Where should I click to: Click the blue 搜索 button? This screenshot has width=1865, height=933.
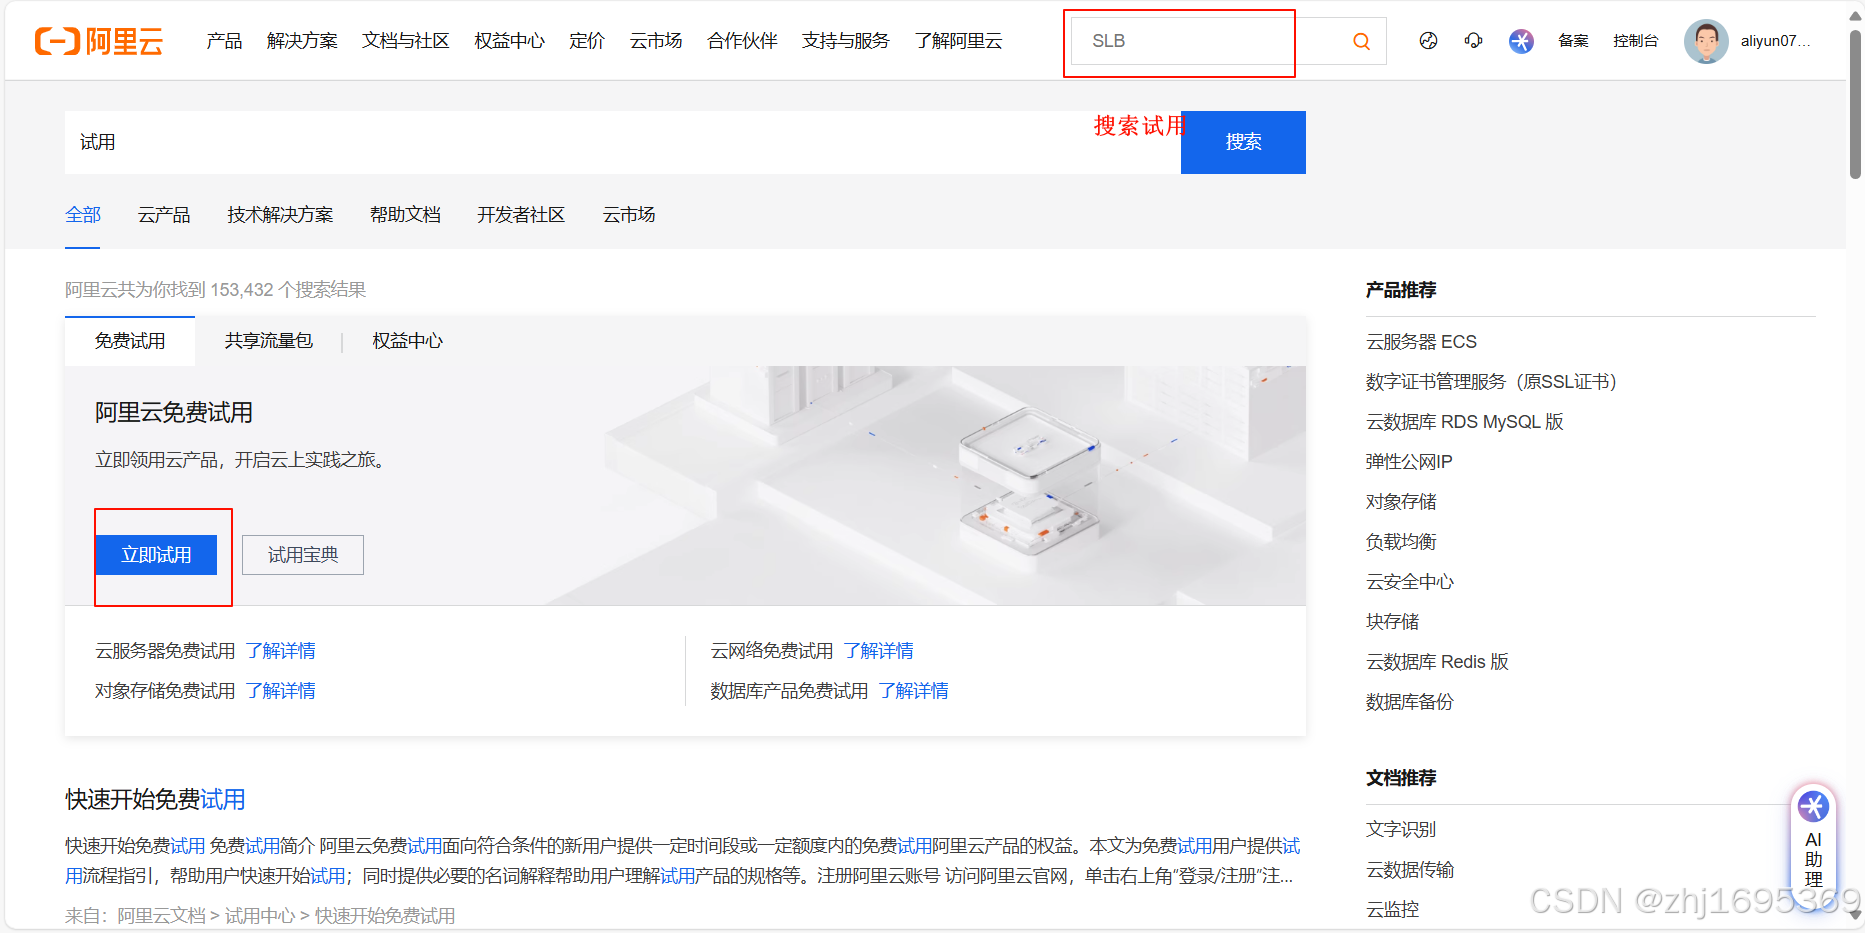[x=1243, y=142]
